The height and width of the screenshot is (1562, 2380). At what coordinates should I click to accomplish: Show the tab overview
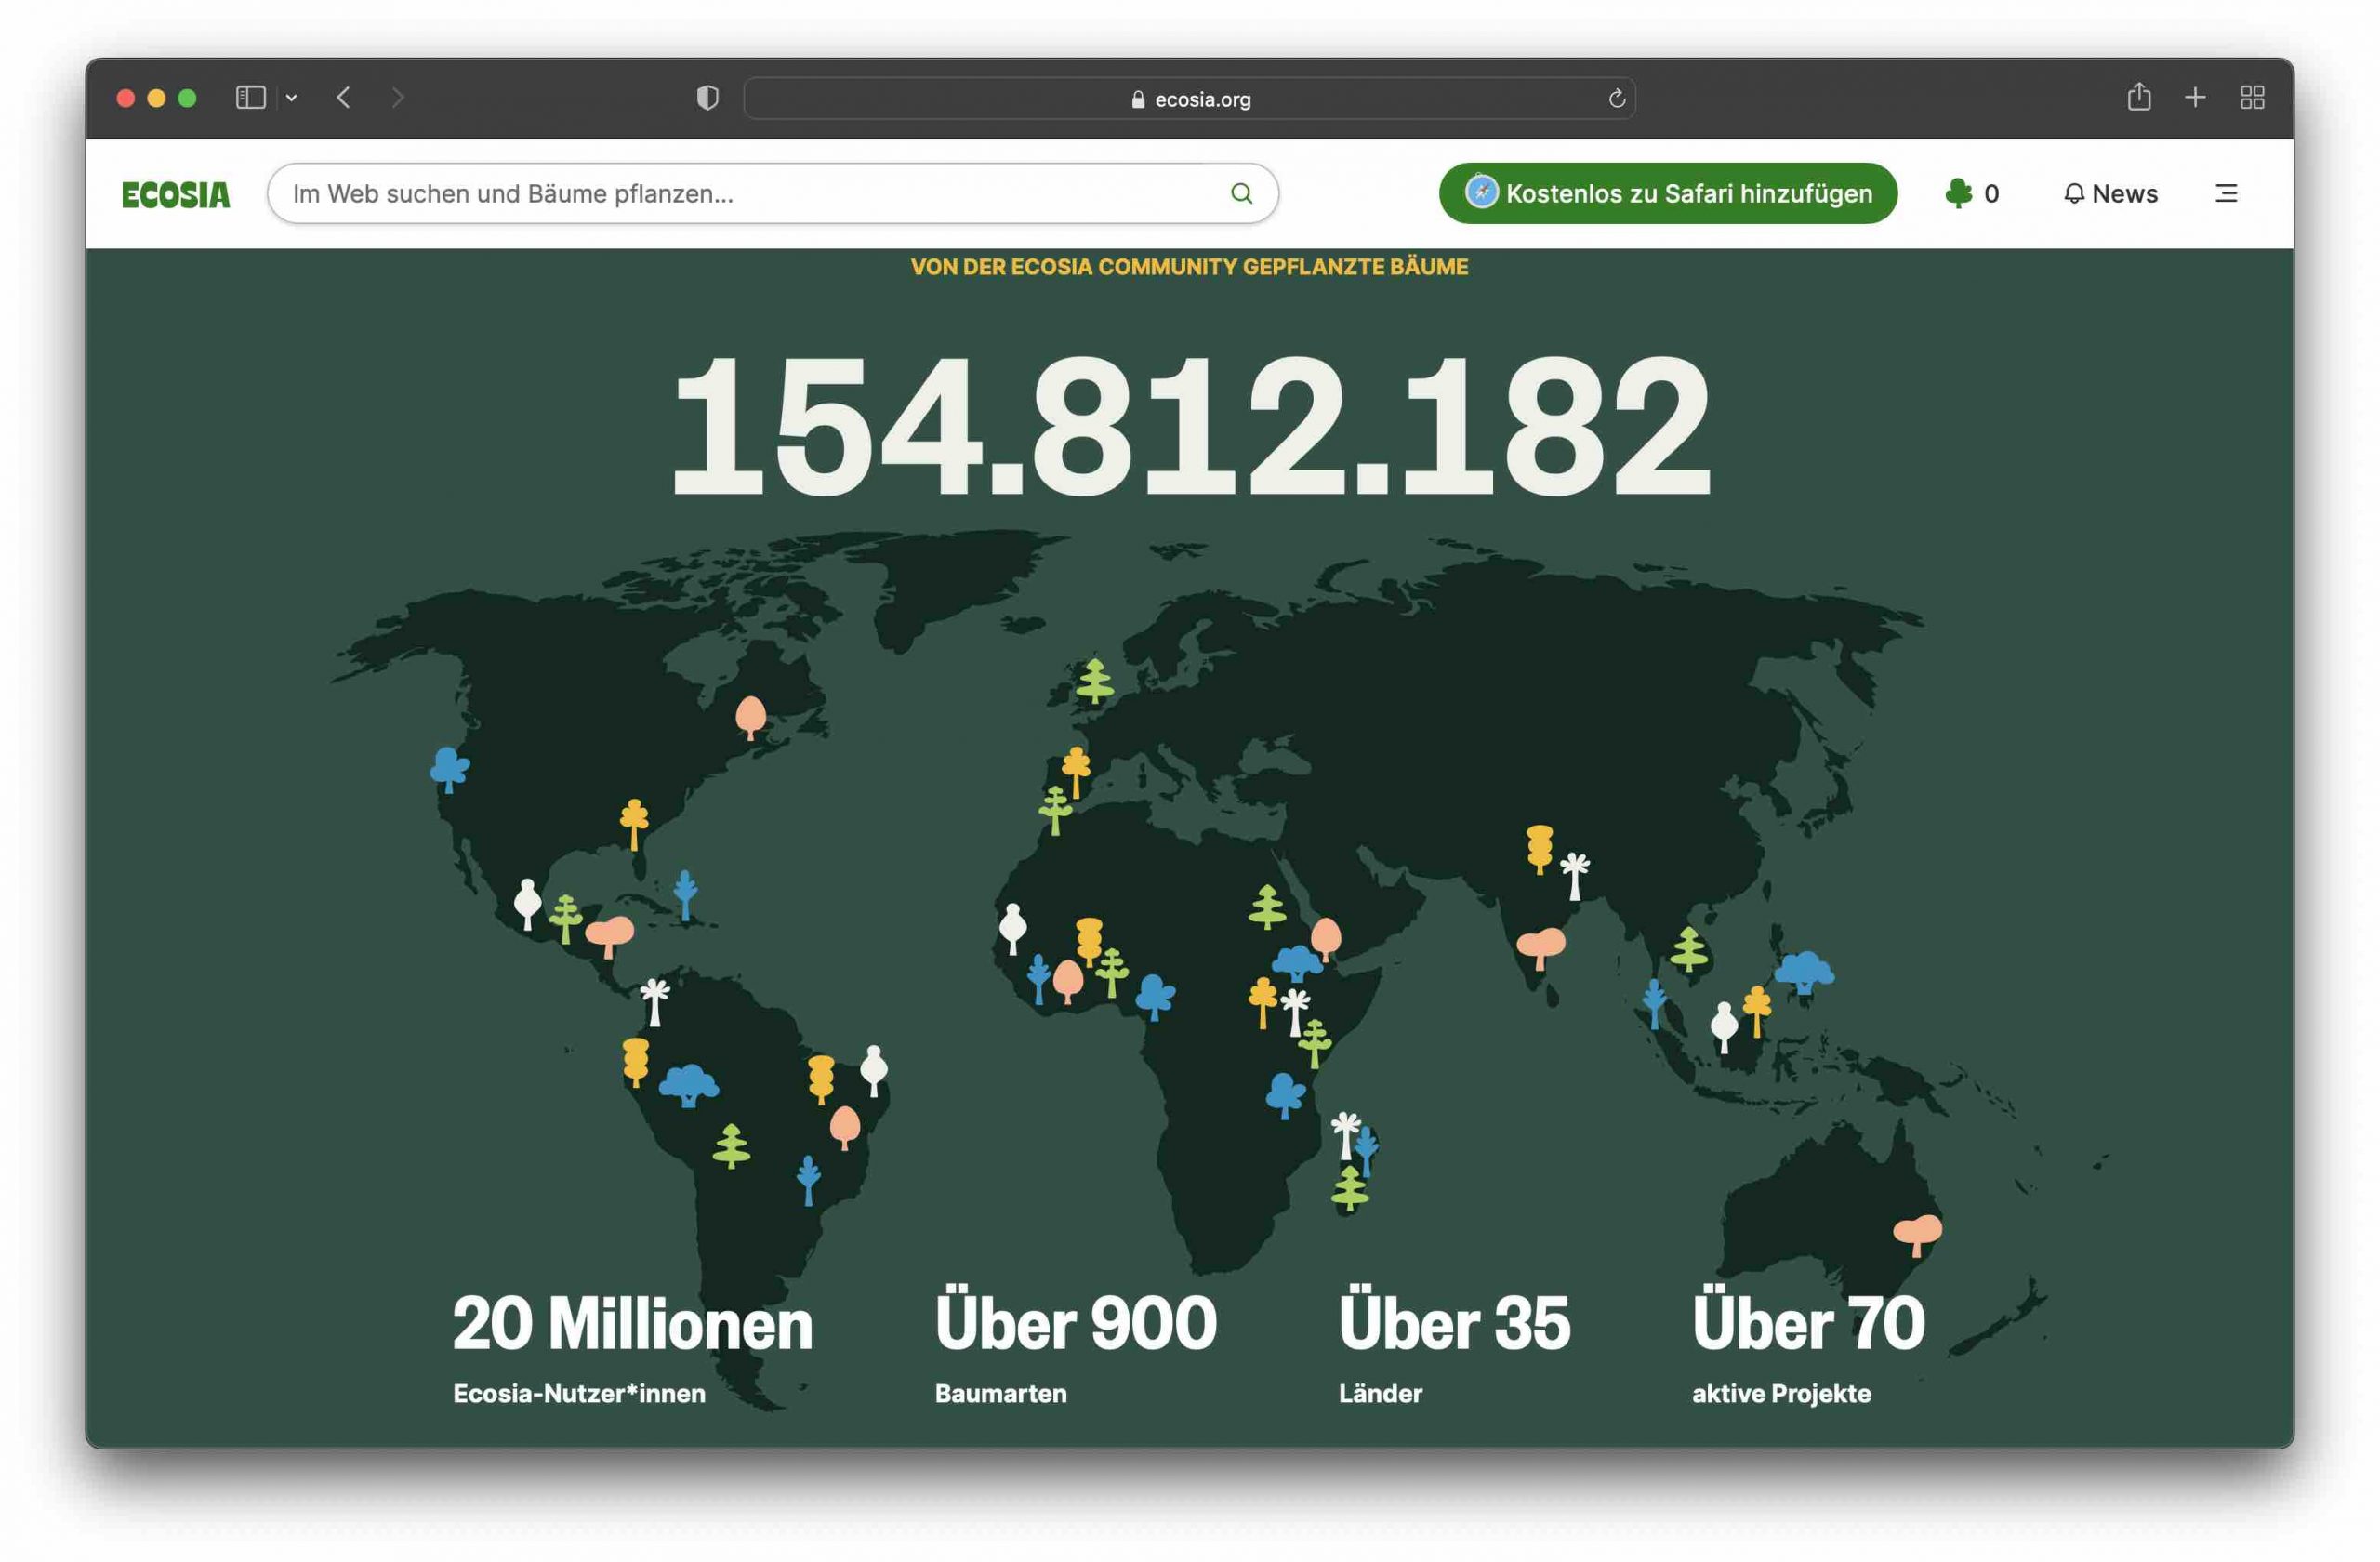click(x=2252, y=97)
